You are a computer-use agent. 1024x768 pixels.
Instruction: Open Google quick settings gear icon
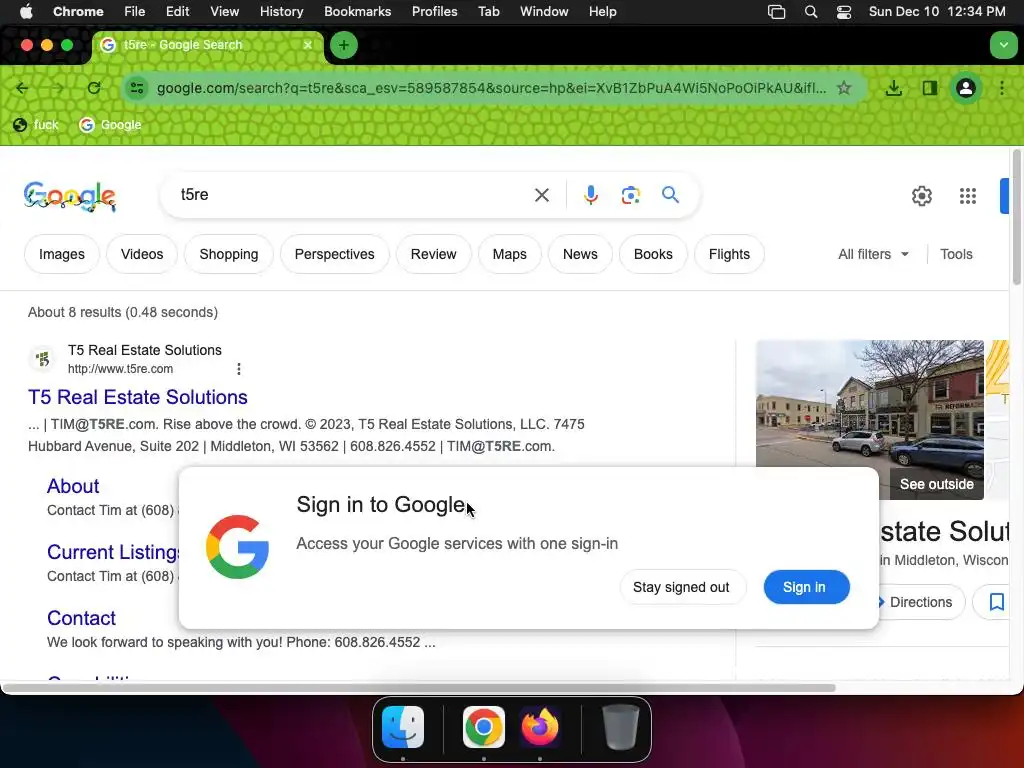[x=921, y=196]
